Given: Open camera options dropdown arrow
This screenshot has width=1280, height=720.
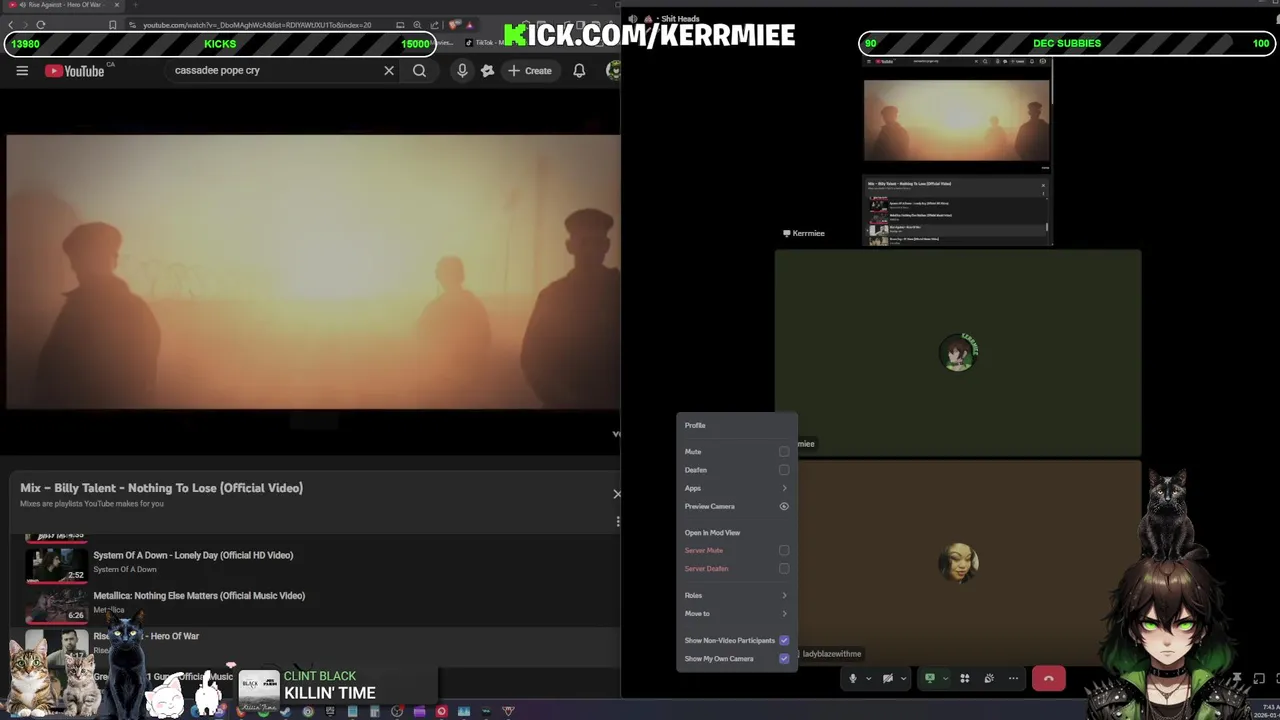Looking at the screenshot, I should coord(903,678).
